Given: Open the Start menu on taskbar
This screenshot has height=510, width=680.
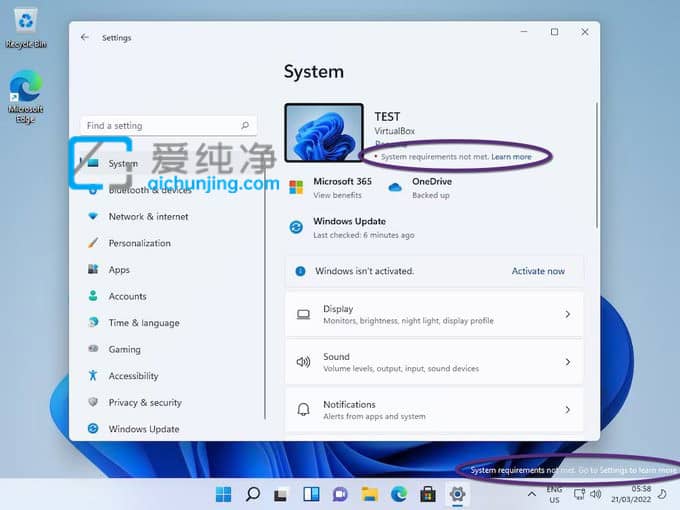Looking at the screenshot, I should [x=224, y=494].
